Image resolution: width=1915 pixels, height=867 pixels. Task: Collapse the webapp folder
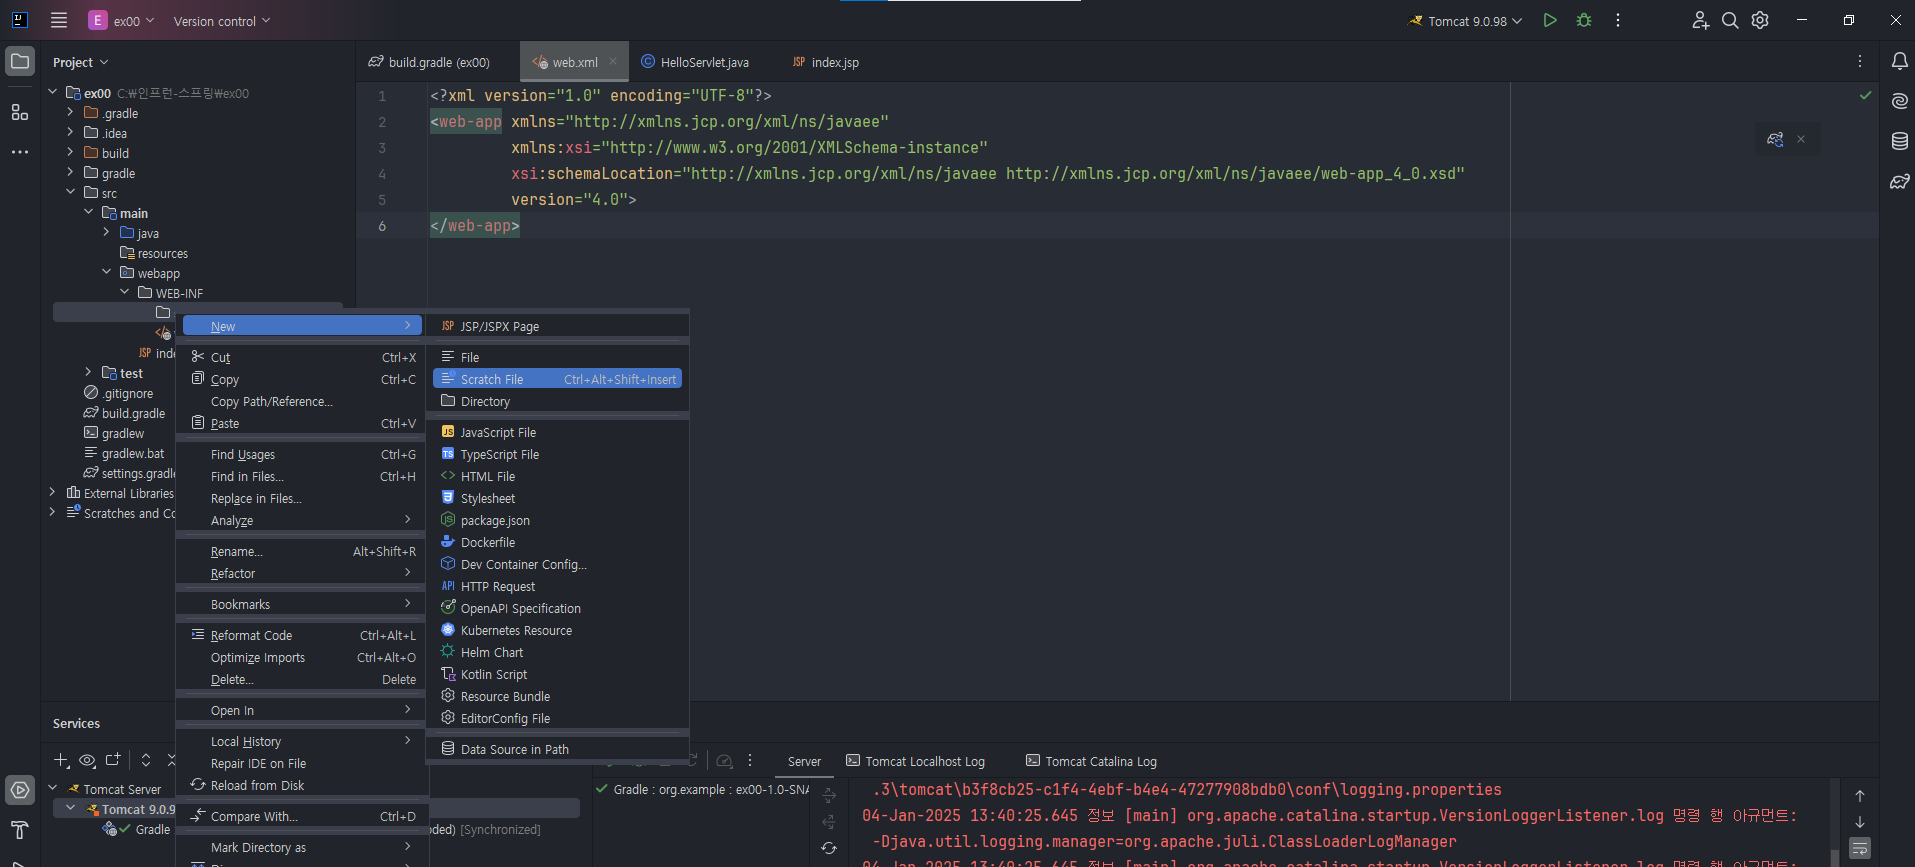pyautogui.click(x=106, y=272)
